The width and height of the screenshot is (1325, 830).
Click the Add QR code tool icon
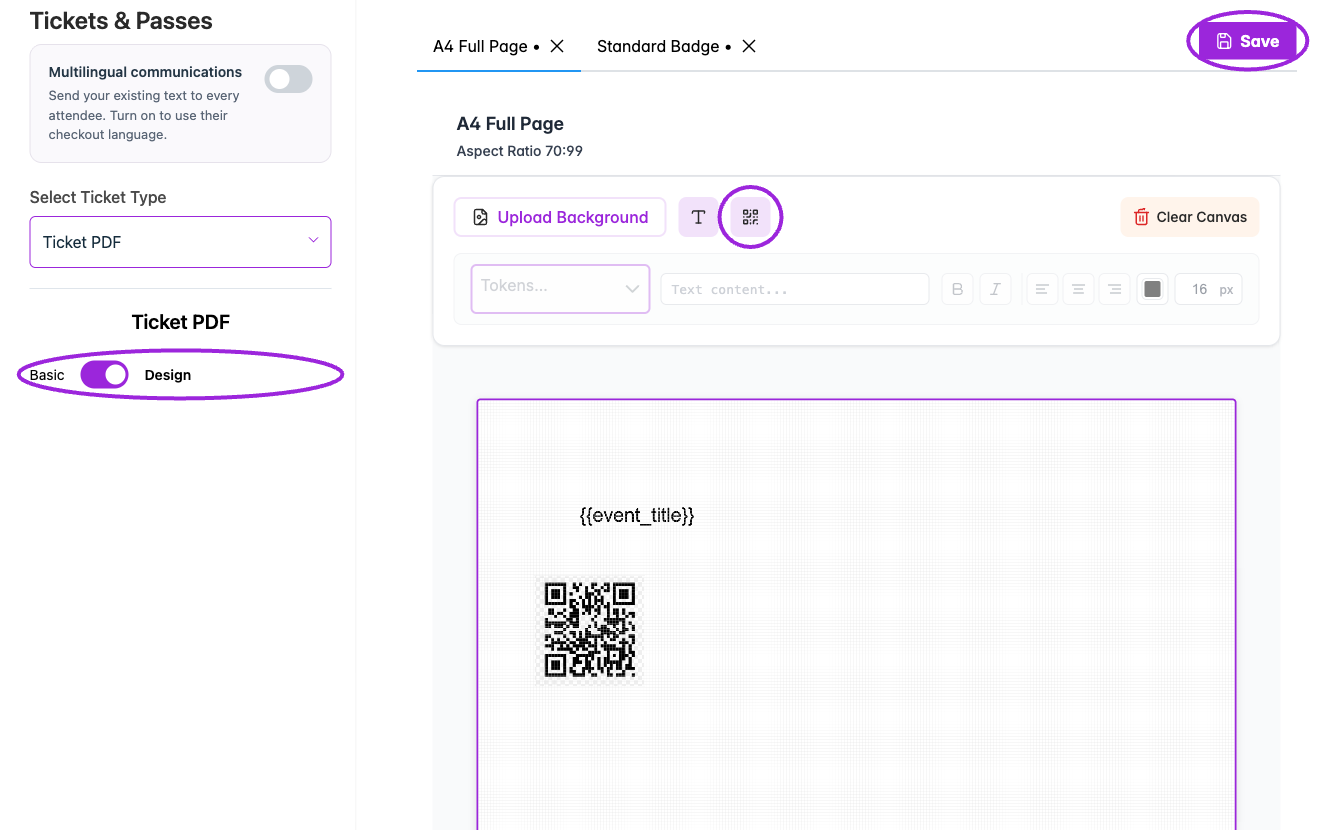click(750, 217)
